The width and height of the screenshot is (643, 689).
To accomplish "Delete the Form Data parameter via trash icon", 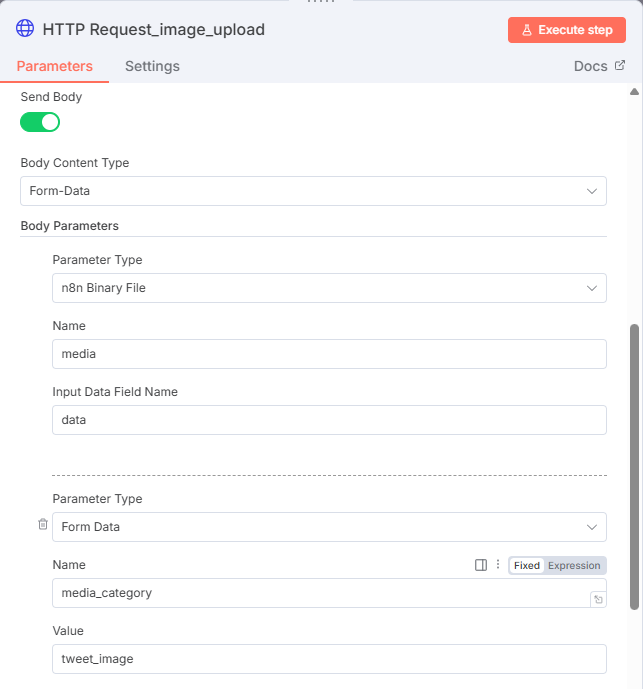I will [42, 524].
